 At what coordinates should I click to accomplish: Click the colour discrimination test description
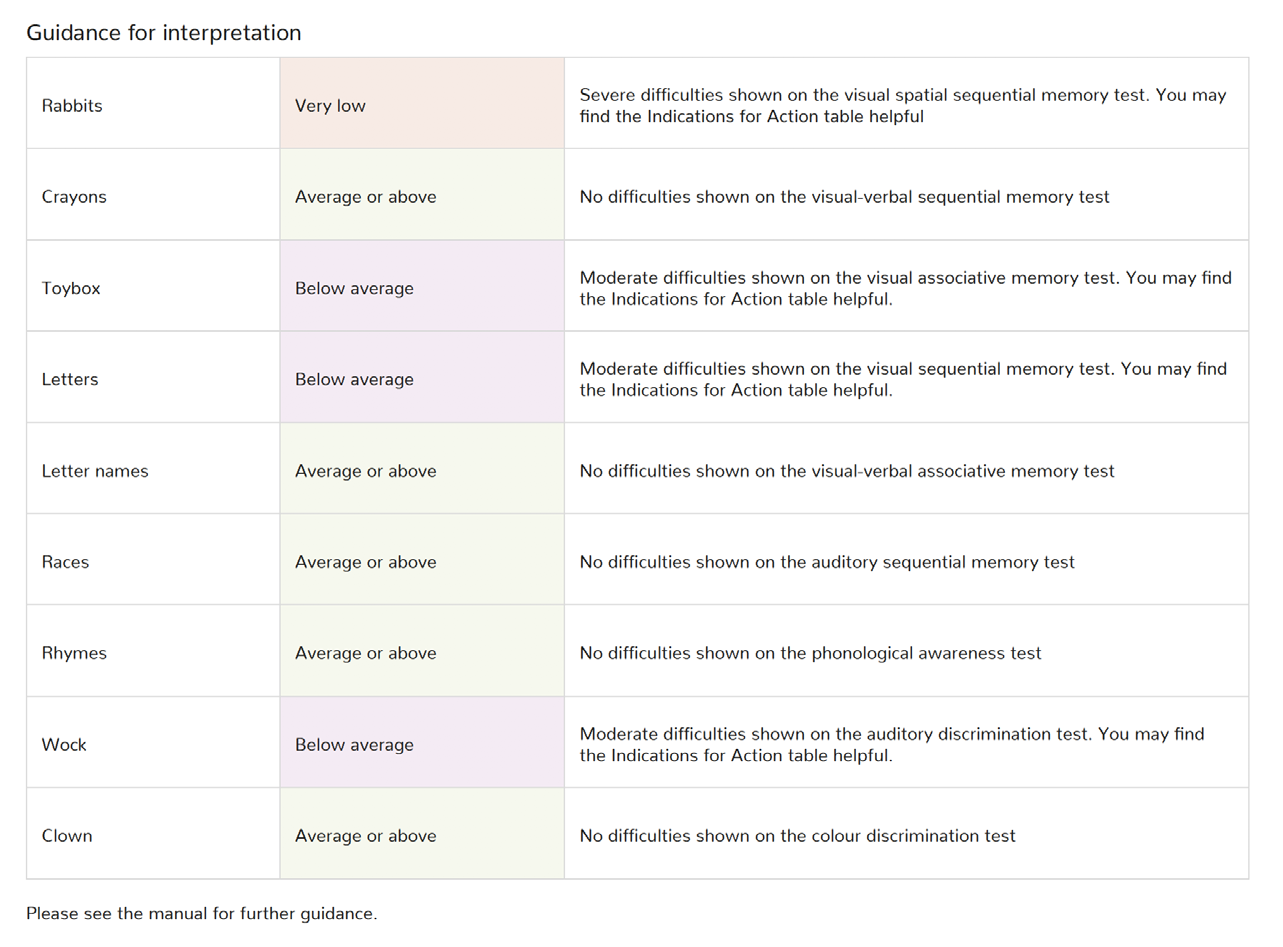click(906, 834)
